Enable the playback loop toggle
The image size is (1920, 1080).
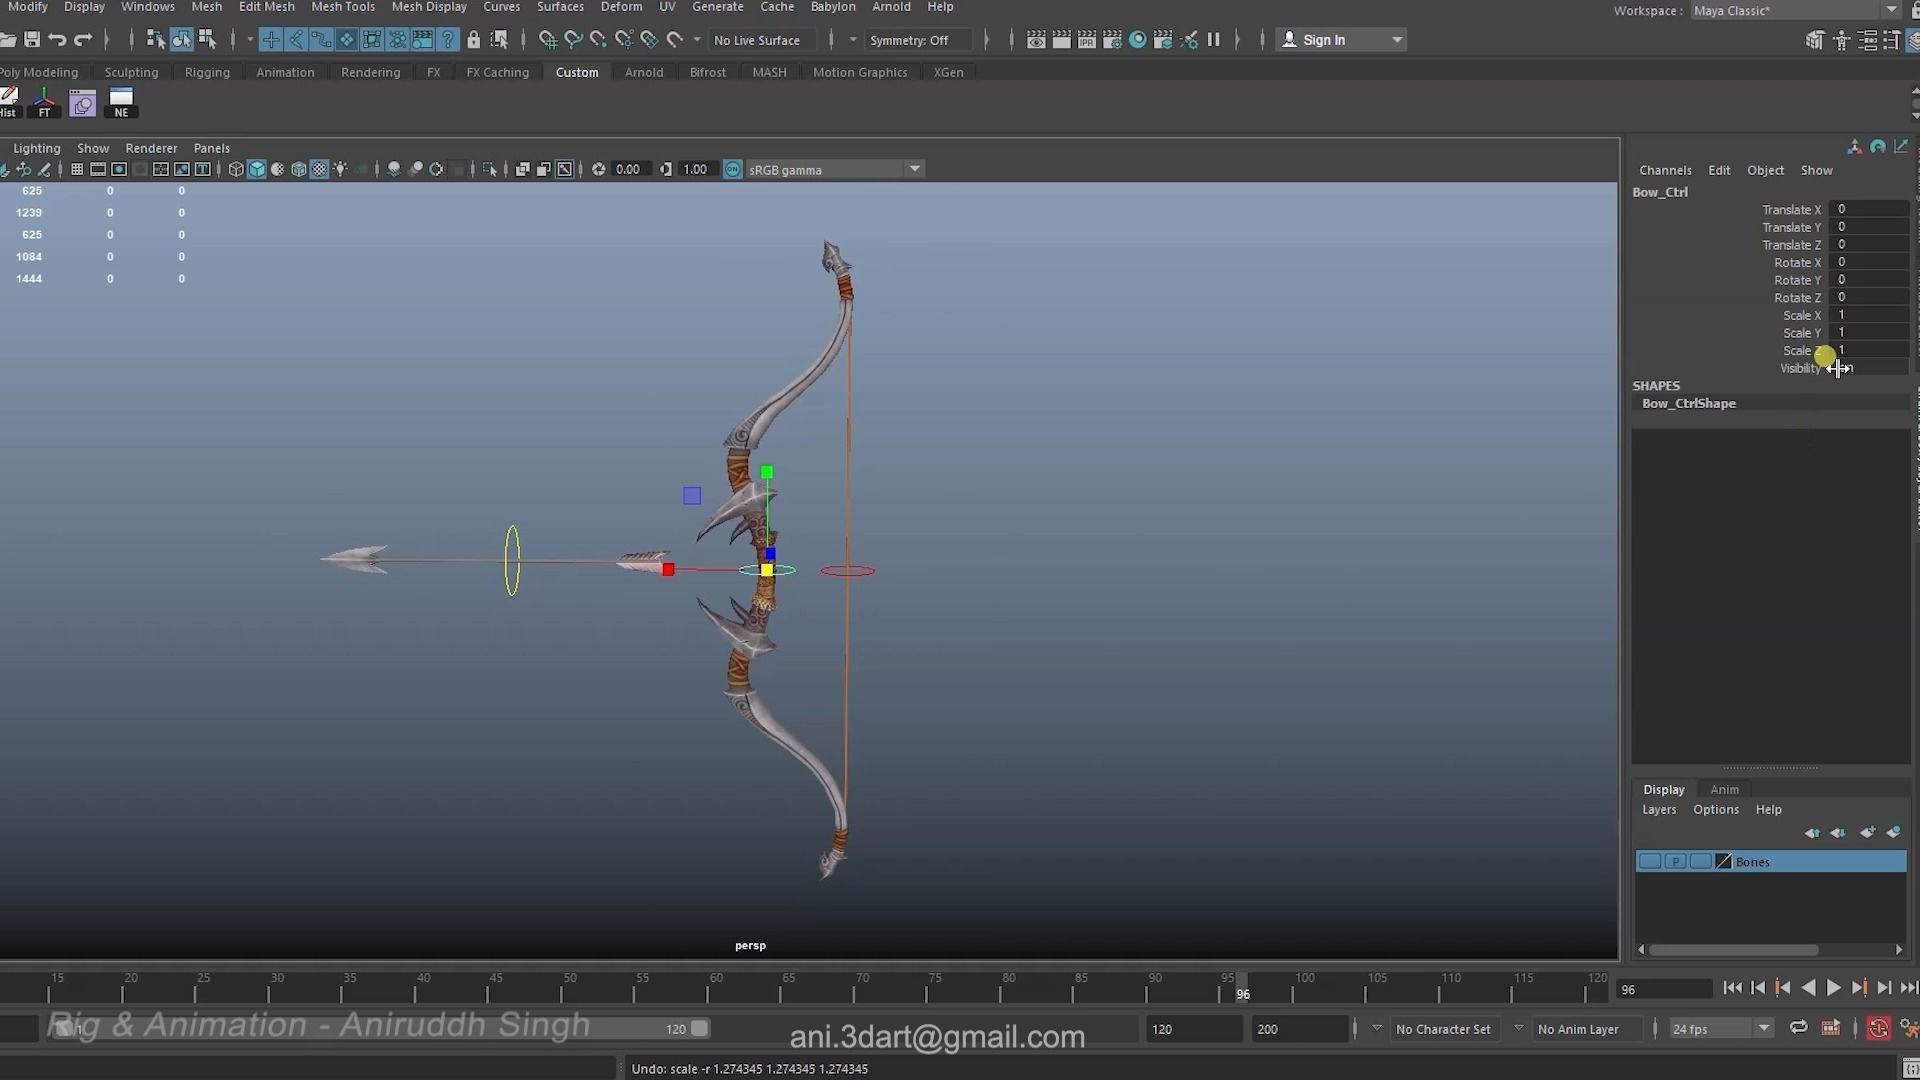[x=1799, y=1028]
